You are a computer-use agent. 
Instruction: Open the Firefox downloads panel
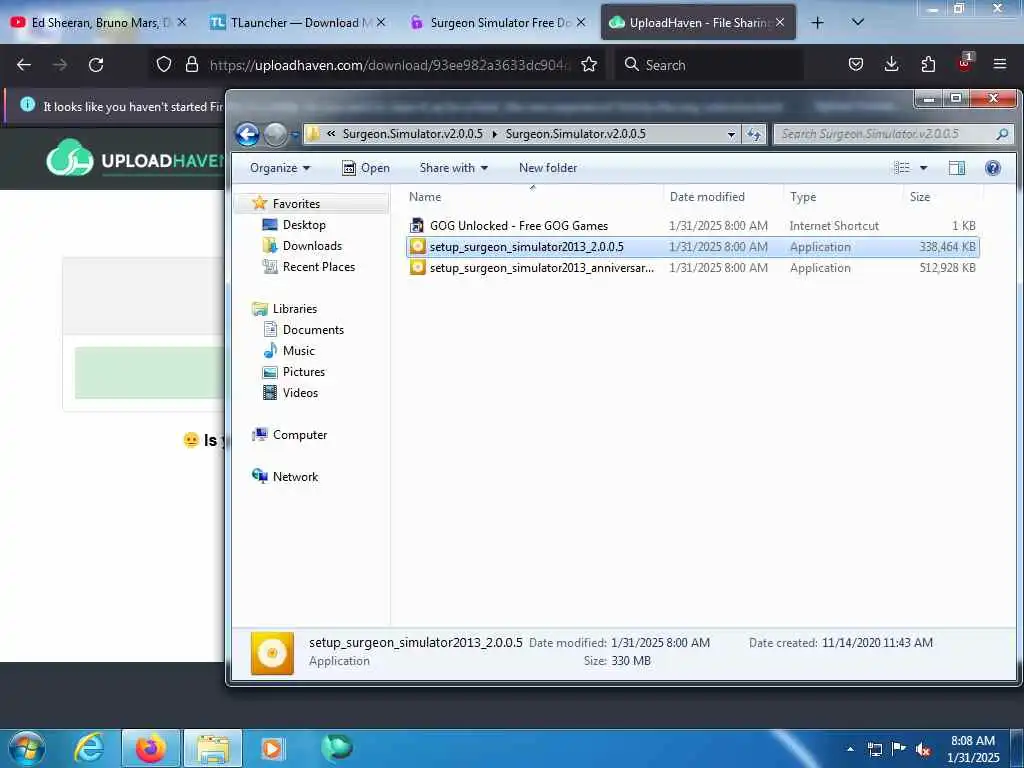891,64
